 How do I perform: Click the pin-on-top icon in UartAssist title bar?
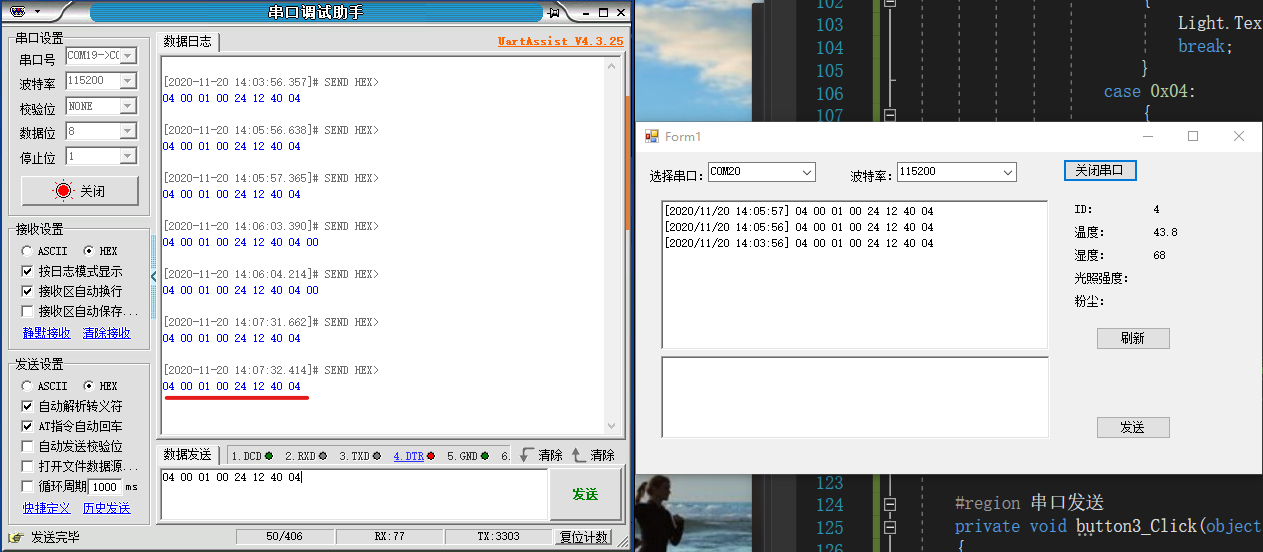pyautogui.click(x=553, y=12)
